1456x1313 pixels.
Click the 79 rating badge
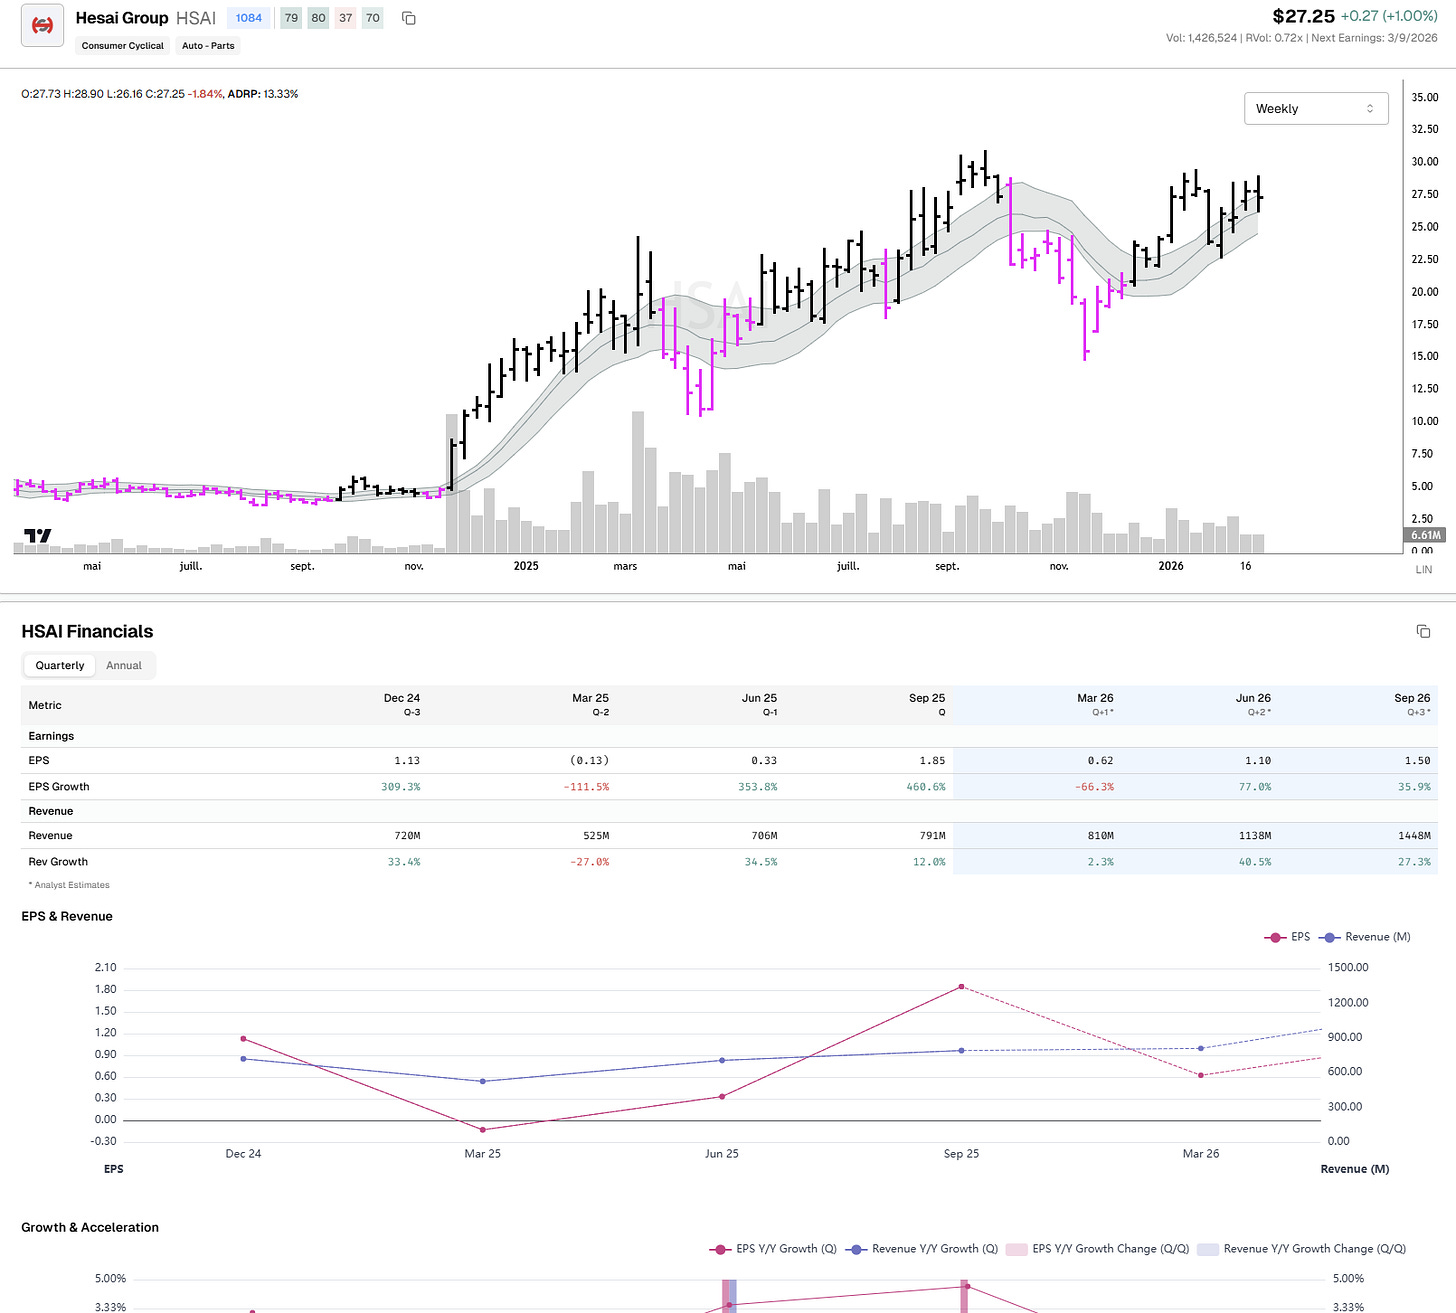[x=291, y=18]
